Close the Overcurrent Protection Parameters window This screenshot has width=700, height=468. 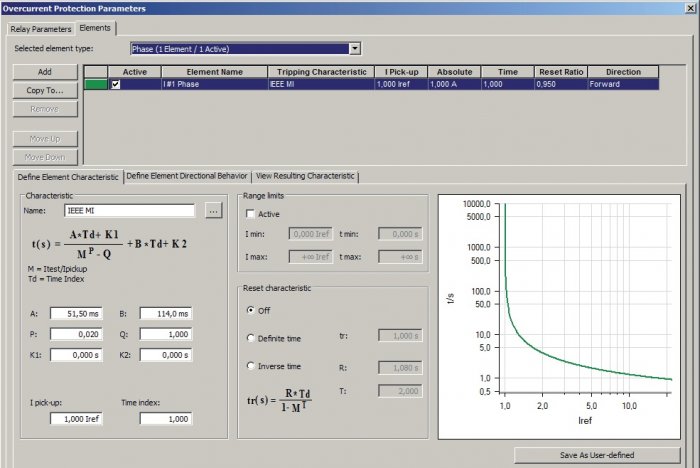click(690, 8)
